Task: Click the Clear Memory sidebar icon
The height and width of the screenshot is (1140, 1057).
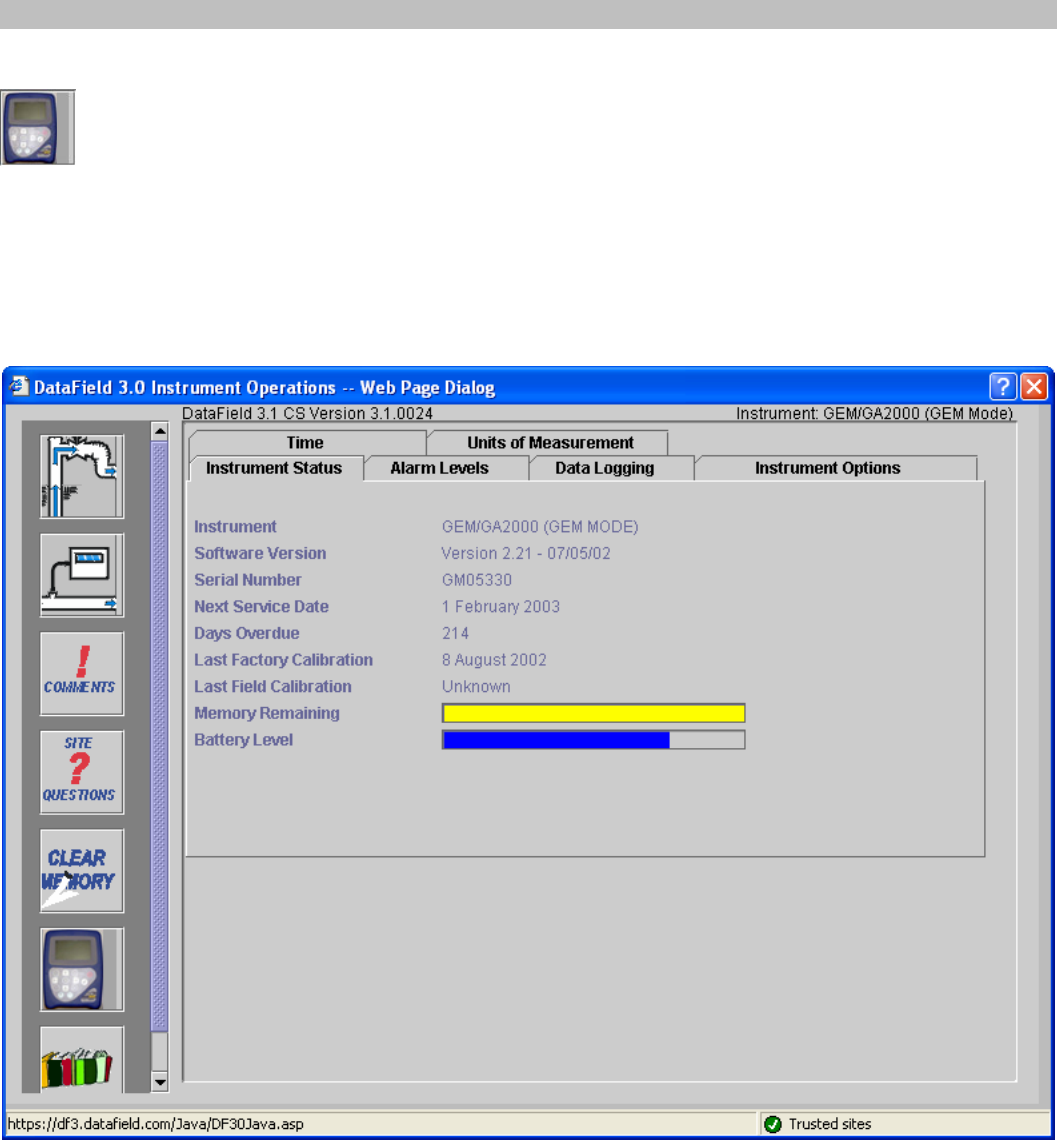Action: click(x=81, y=871)
